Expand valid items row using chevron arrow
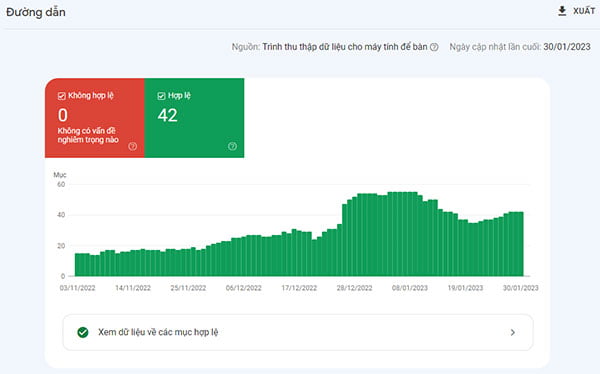The image size is (600, 374). pyautogui.click(x=513, y=332)
